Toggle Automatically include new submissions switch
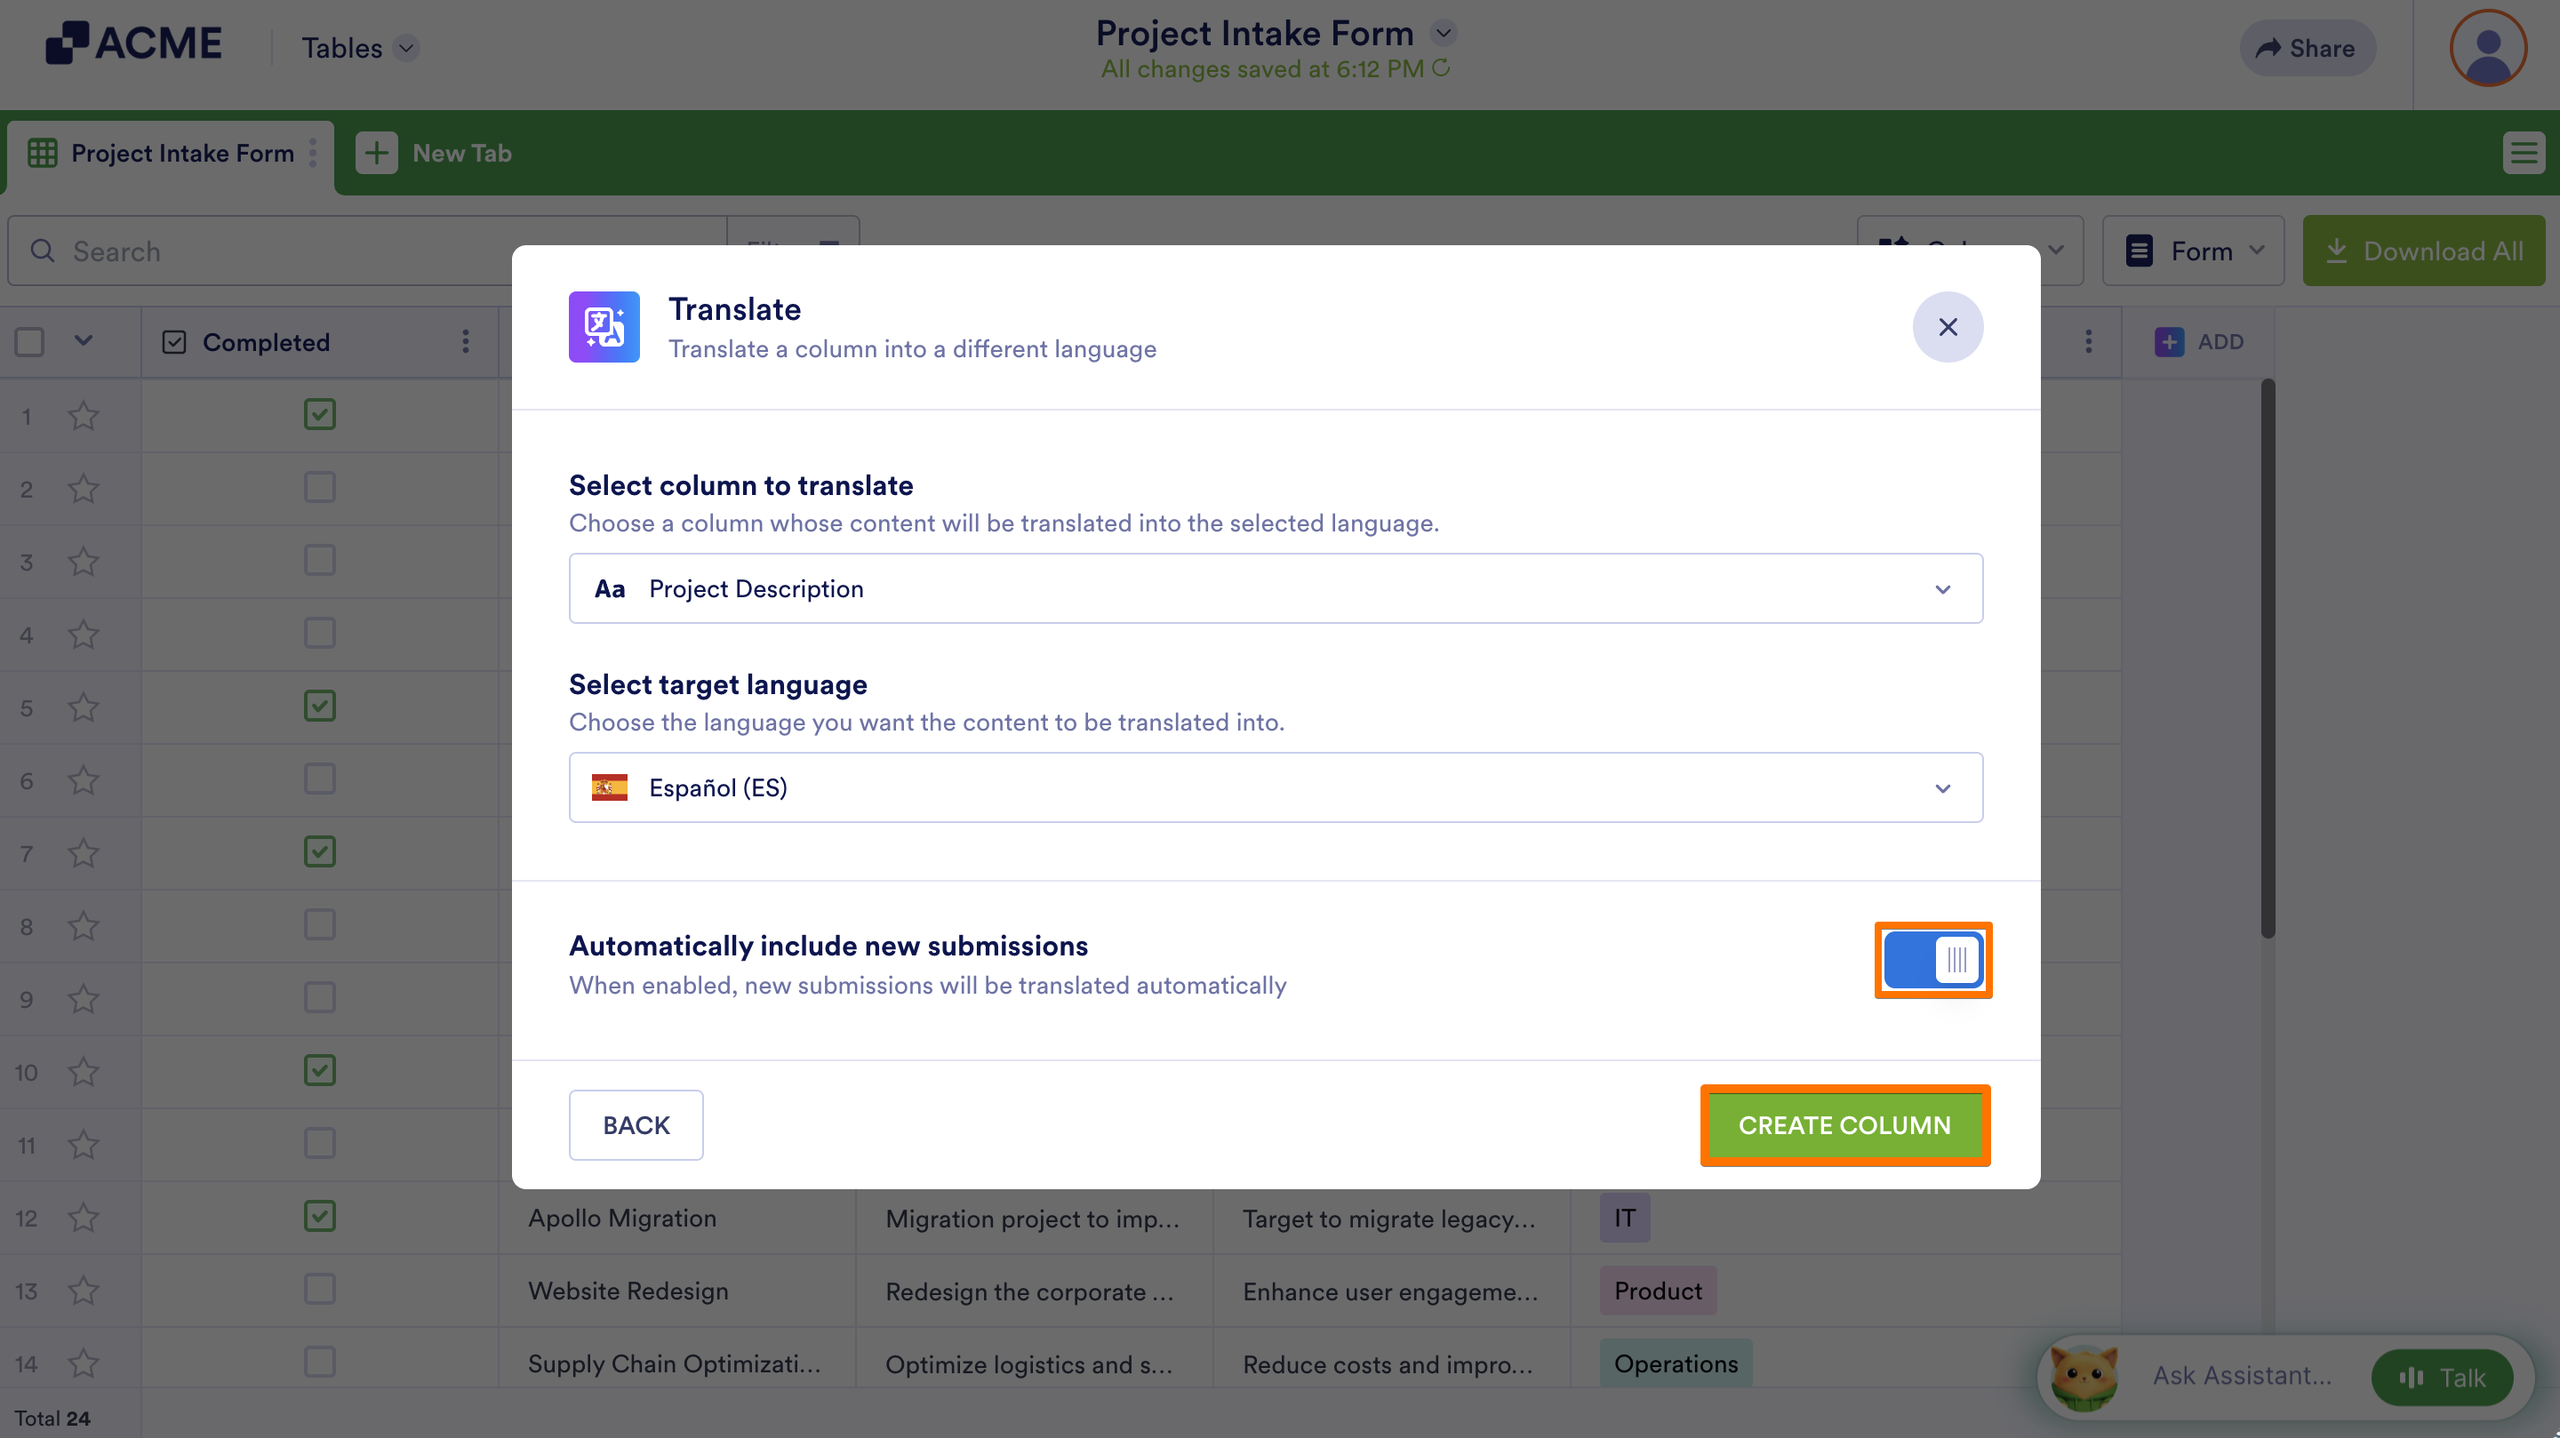The height and width of the screenshot is (1438, 2560). coord(1932,960)
